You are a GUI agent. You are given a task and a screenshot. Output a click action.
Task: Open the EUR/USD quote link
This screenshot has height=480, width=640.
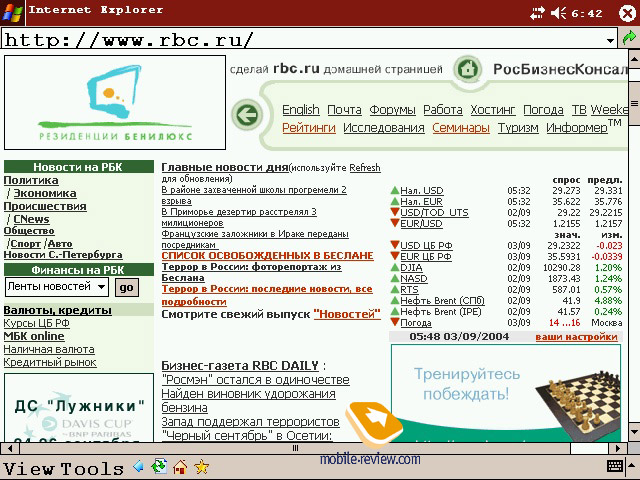[421, 224]
